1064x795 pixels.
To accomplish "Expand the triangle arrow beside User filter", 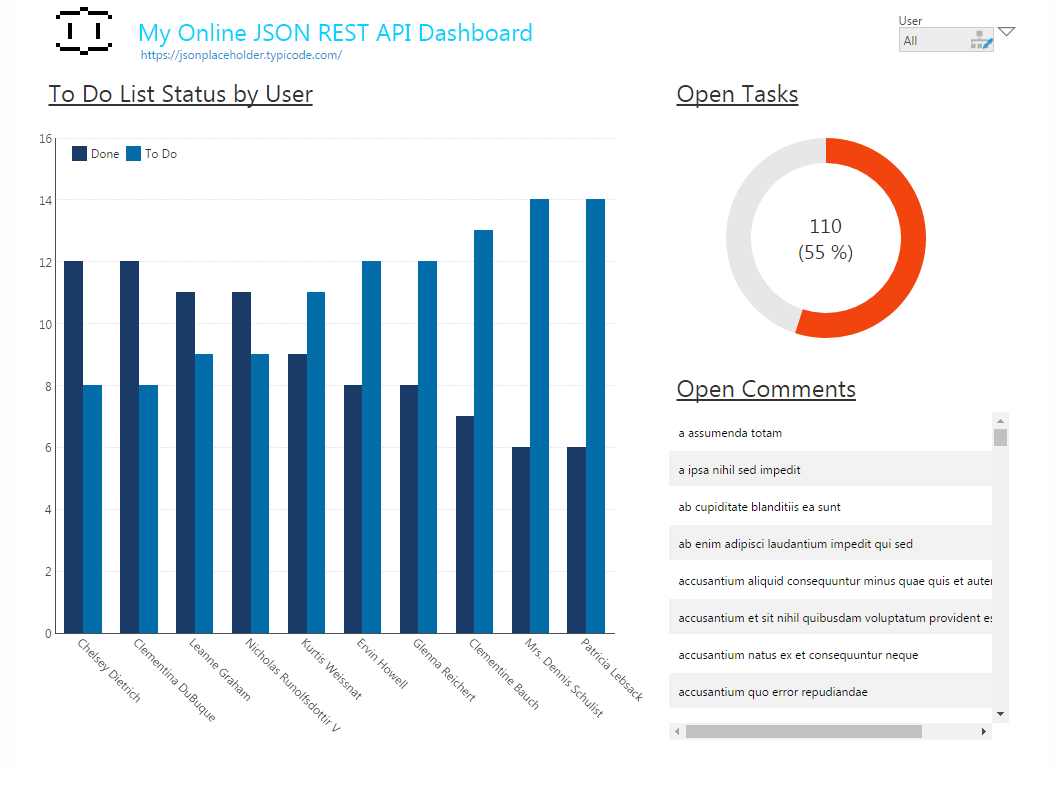I will click(1006, 32).
